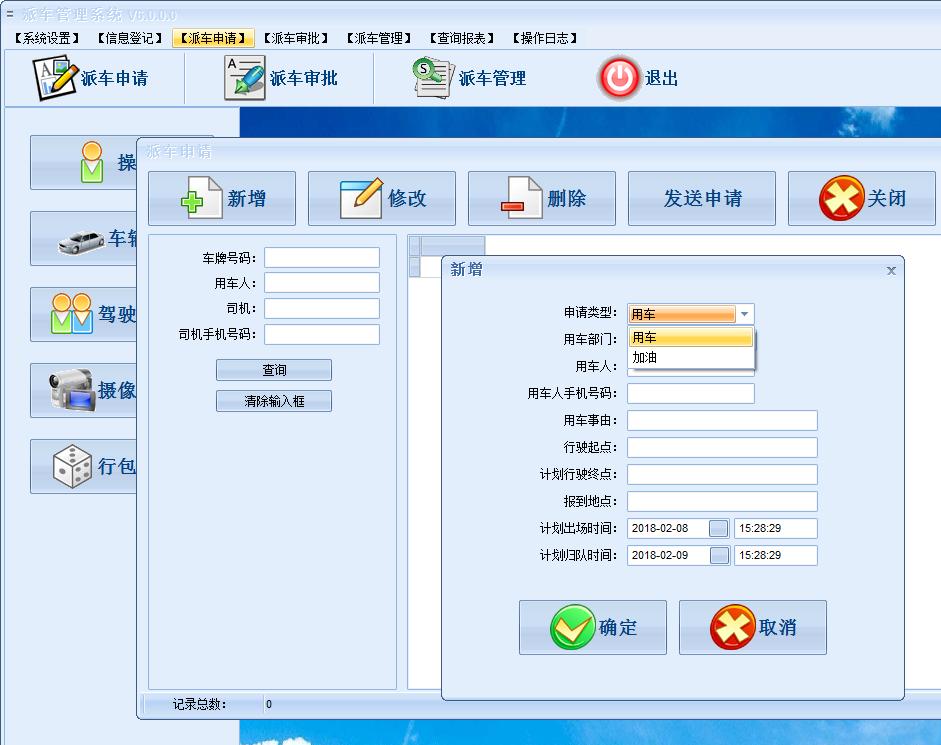941x745 pixels.
Task: Click the dice (行包) sidebar icon
Action: click(72, 466)
